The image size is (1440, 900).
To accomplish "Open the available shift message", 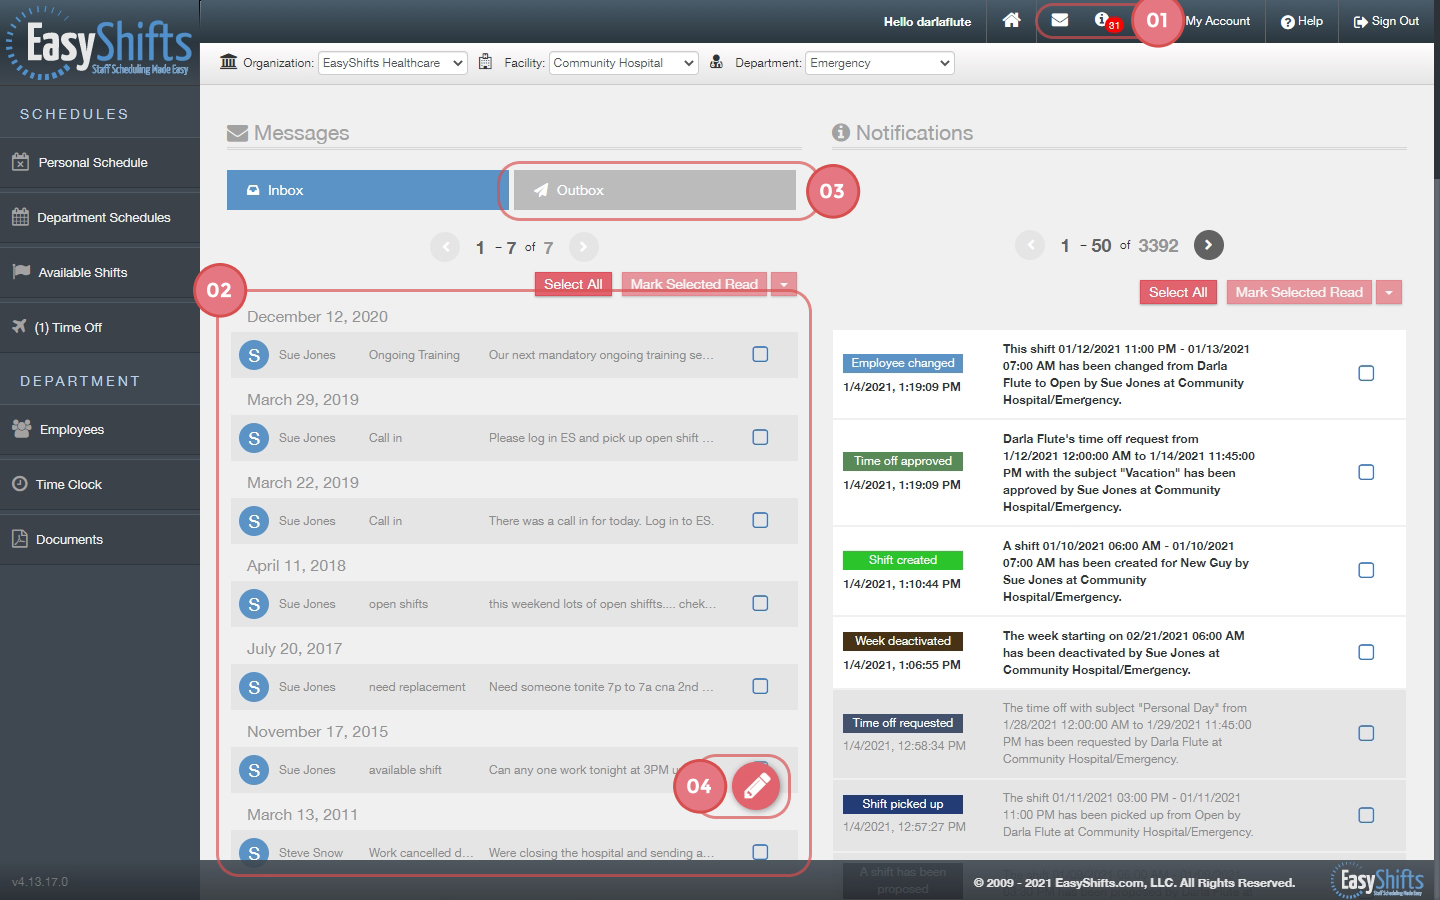I will point(514,770).
